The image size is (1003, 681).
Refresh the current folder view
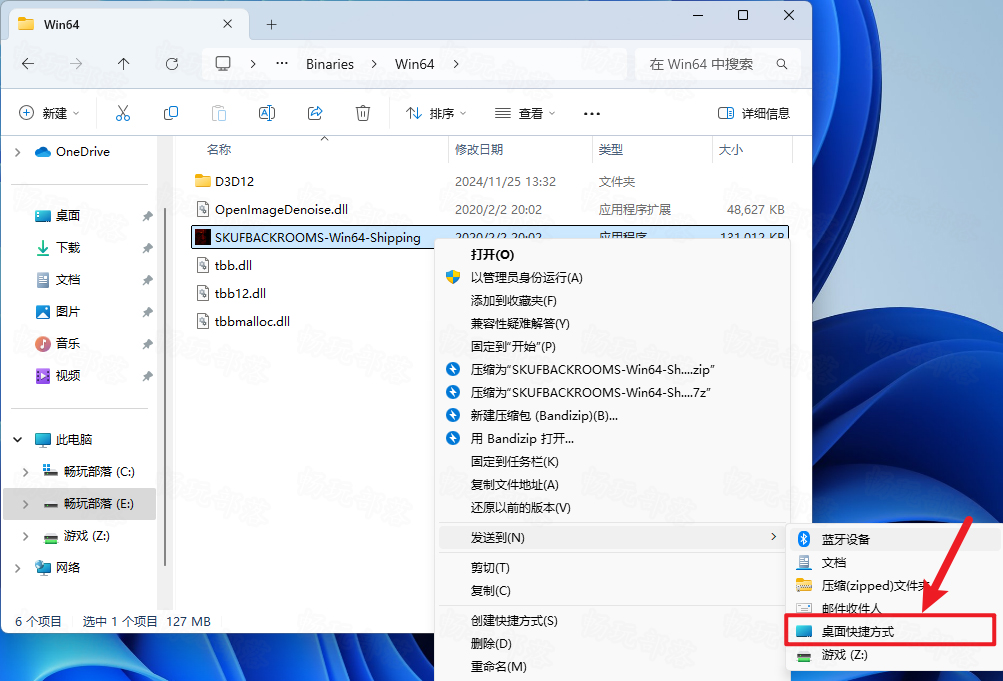[x=171, y=64]
